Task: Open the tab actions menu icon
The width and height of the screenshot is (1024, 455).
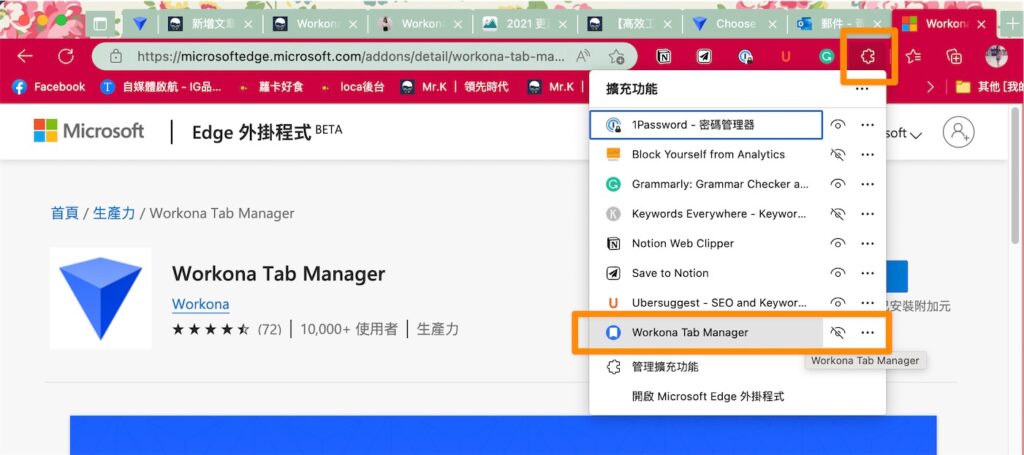Action: [100, 24]
